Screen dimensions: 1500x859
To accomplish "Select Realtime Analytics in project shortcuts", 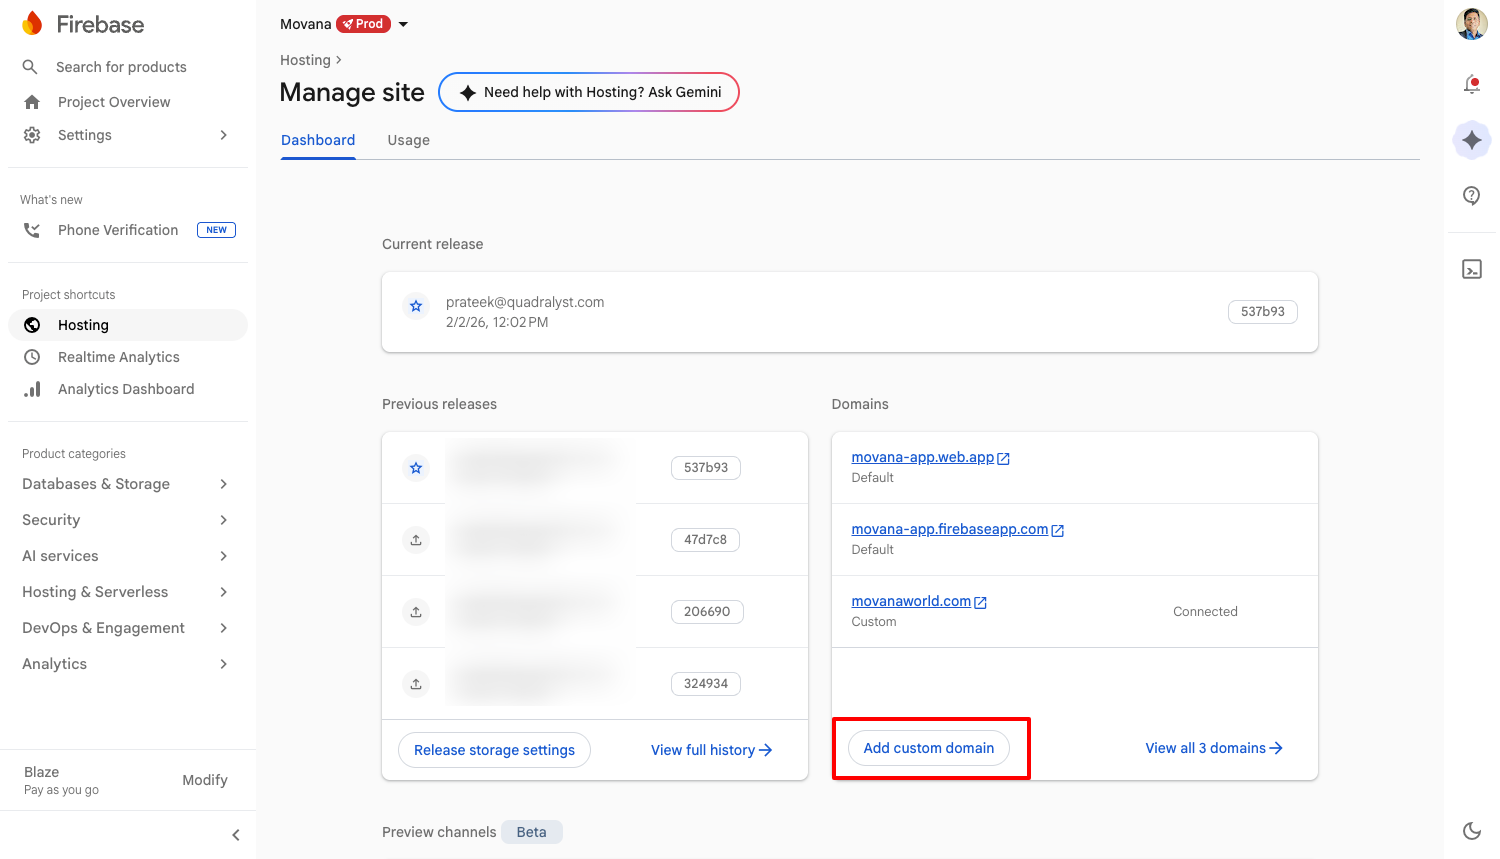I will [x=119, y=357].
